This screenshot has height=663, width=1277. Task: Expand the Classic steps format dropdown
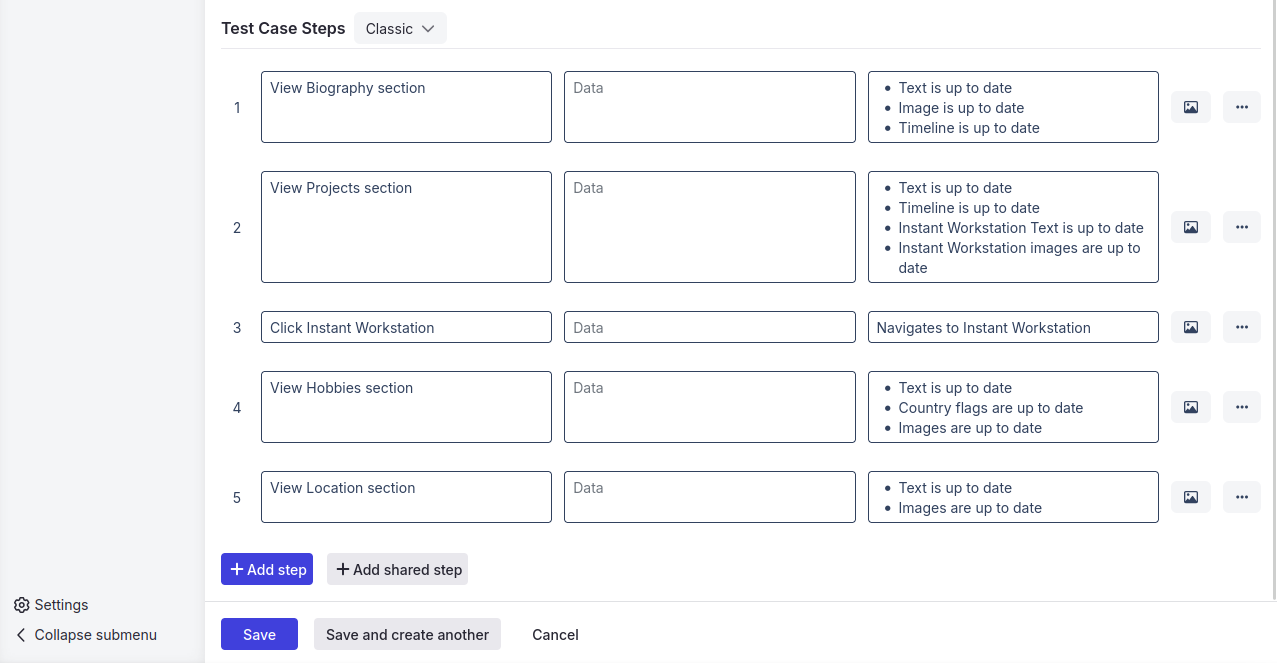400,29
